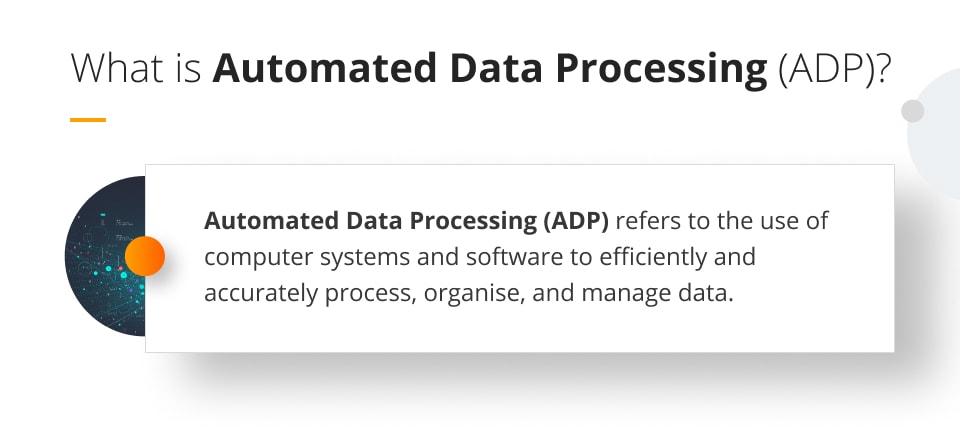The image size is (960, 445).
Task: Click "(ADP)?" at the end of the heading
Action: point(832,70)
